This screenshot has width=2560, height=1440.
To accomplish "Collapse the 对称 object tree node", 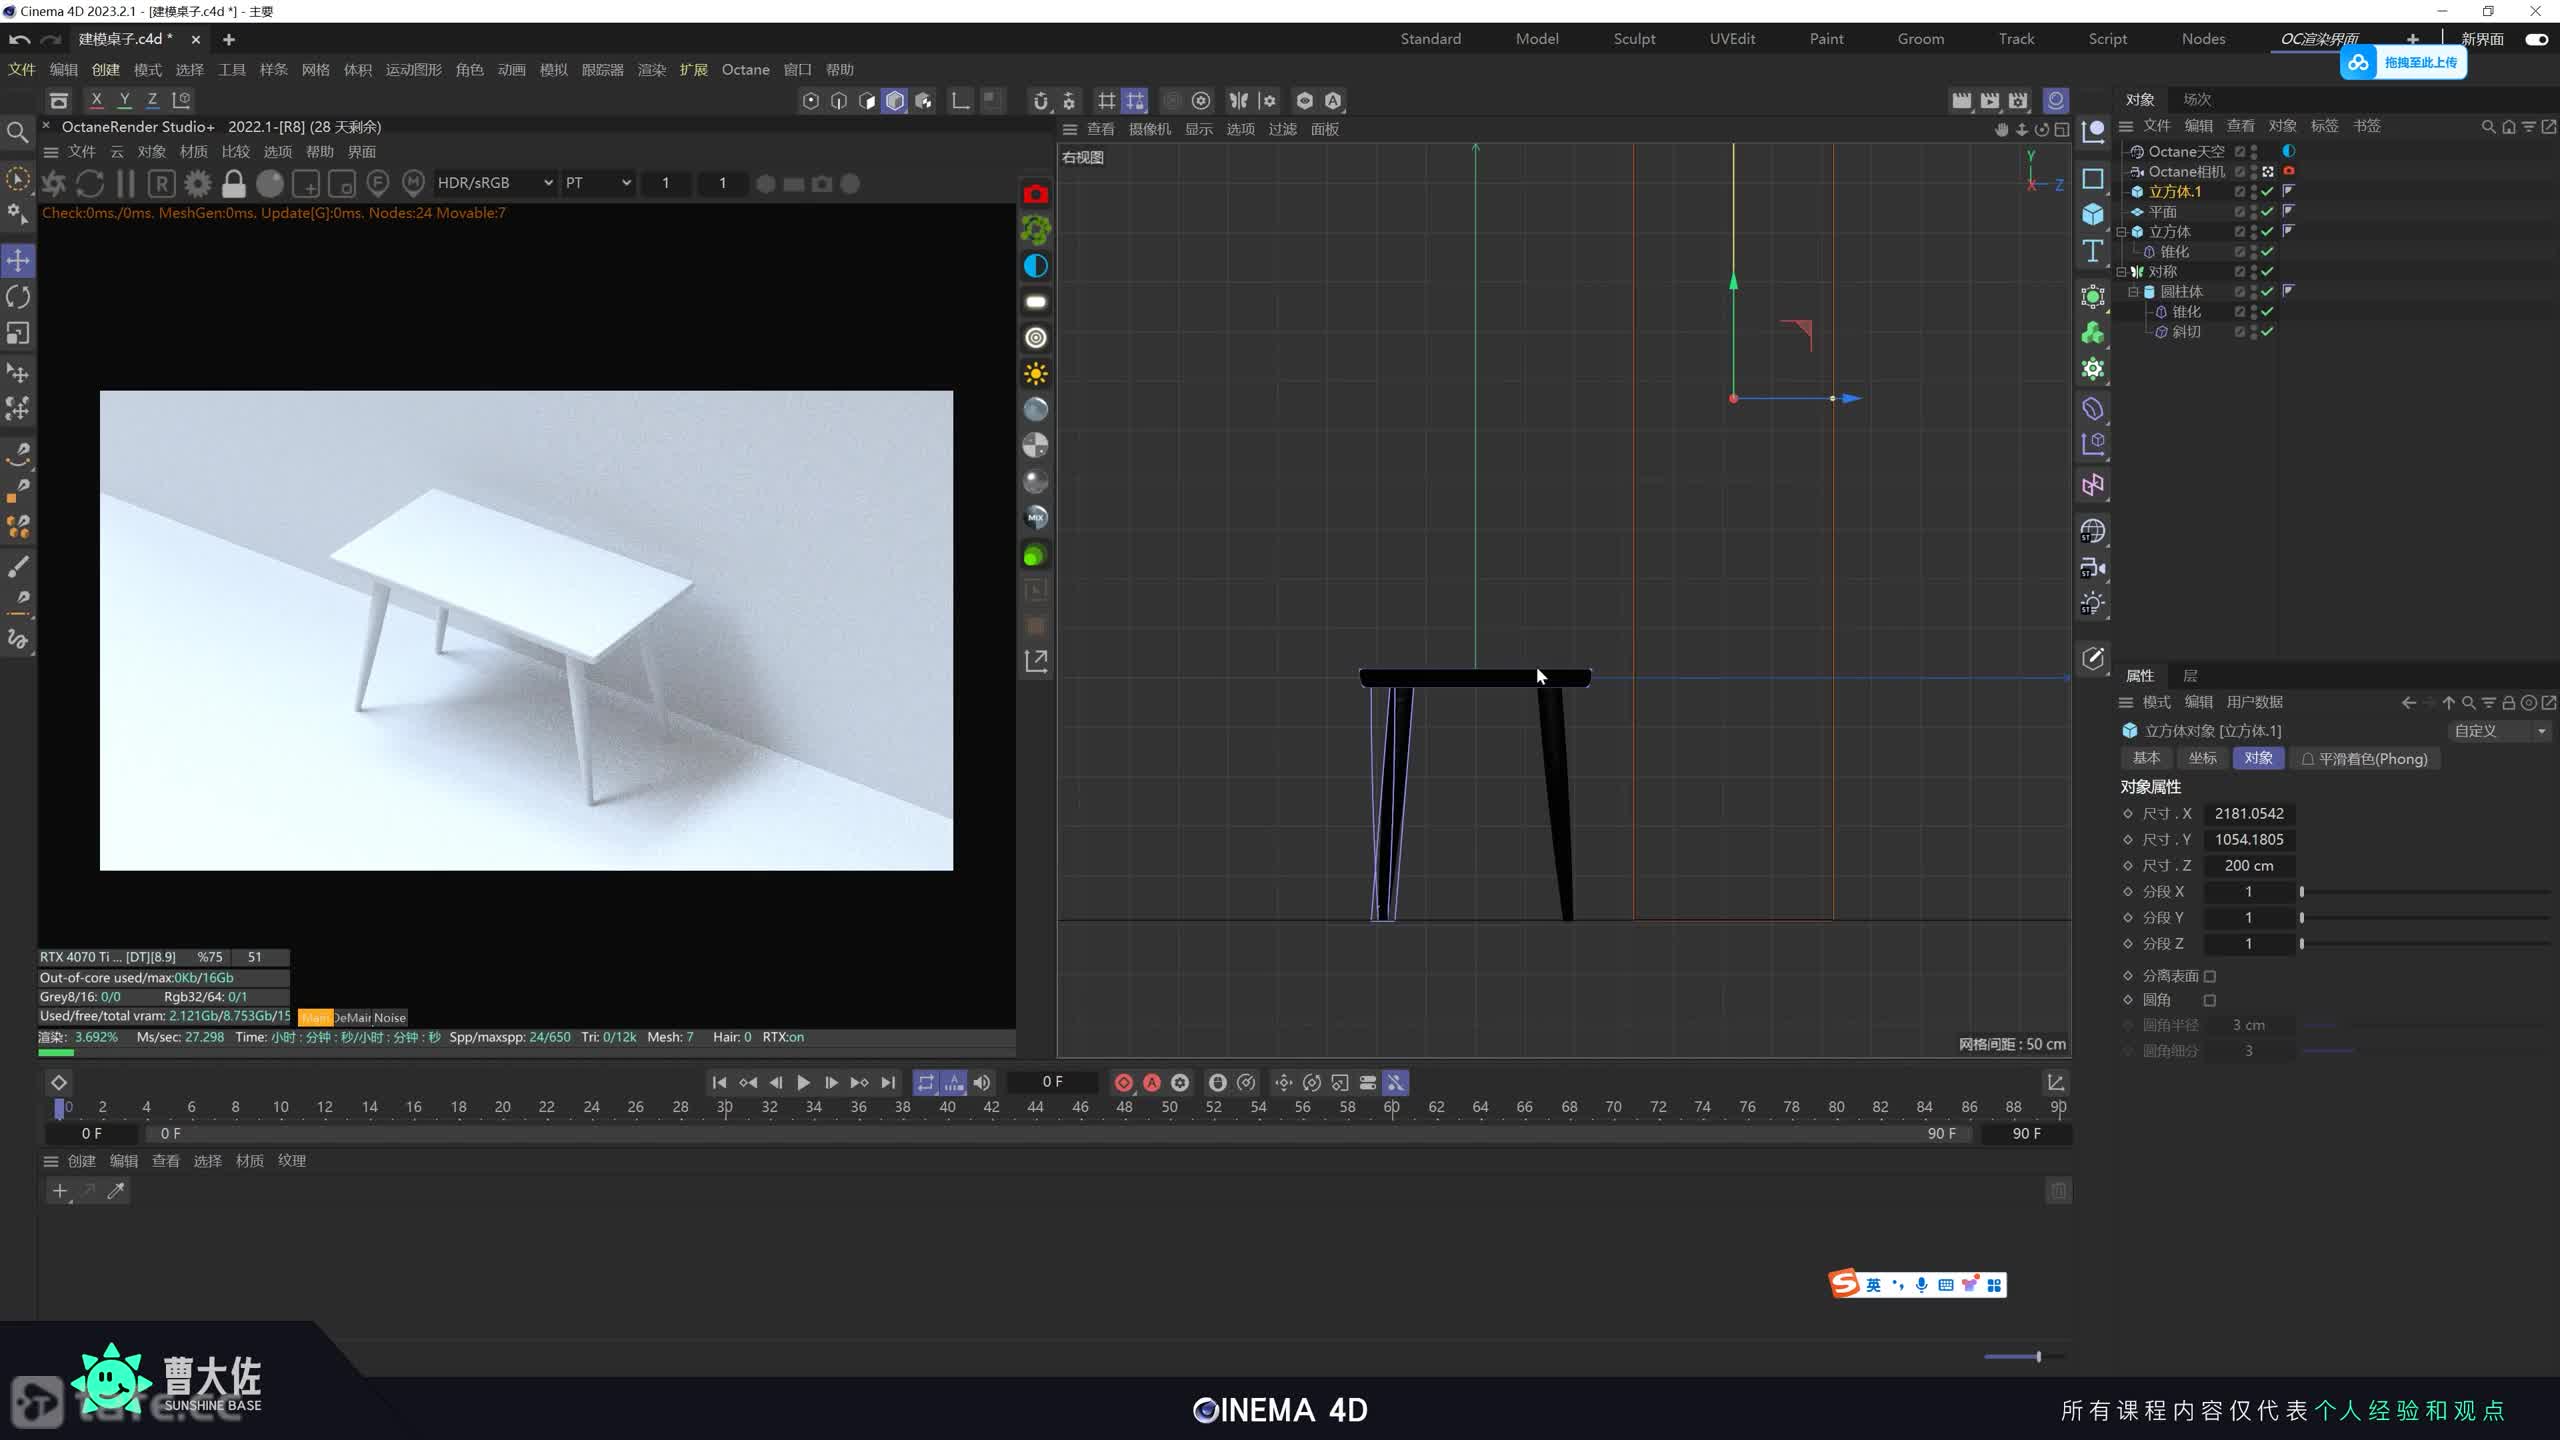I will [x=2121, y=272].
